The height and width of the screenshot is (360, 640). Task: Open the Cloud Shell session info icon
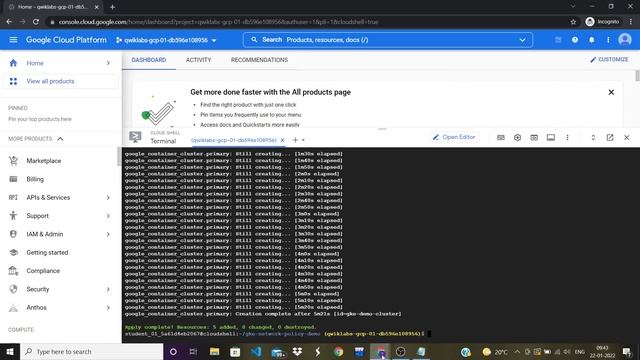[x=551, y=138]
